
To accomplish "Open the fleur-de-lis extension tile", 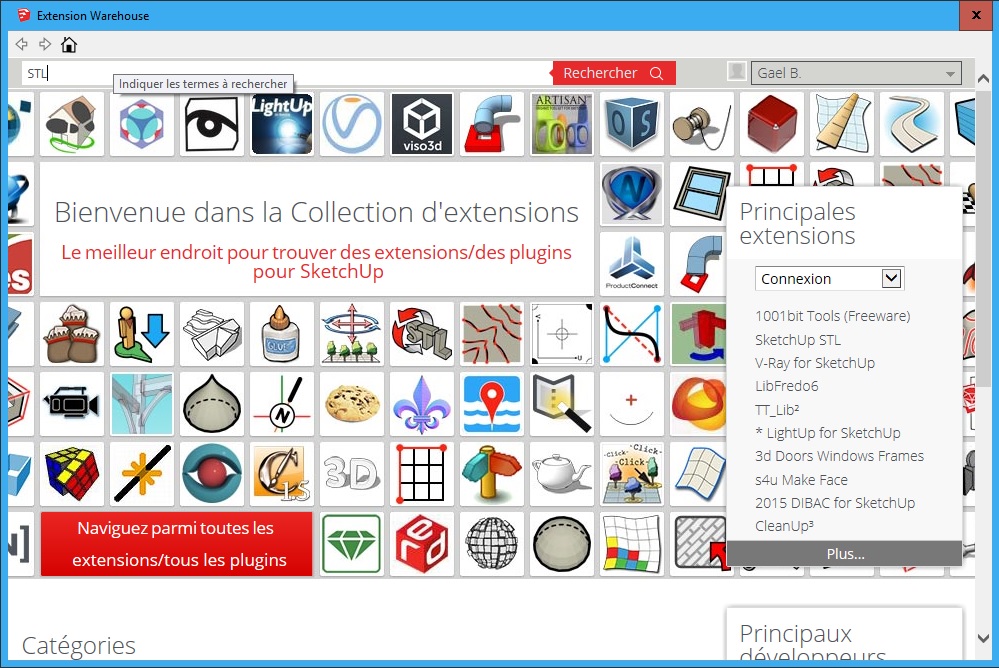I will (x=422, y=404).
